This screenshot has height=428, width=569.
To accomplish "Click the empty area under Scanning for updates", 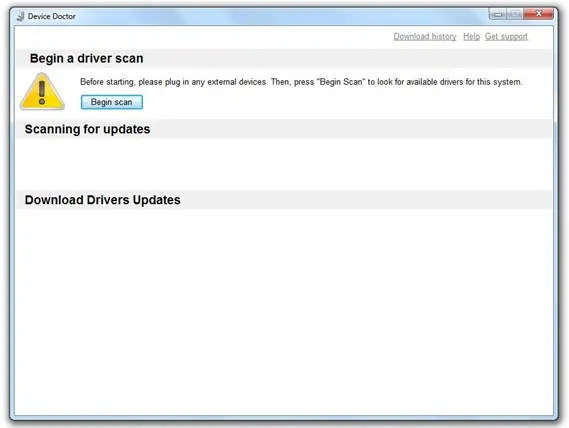I will tap(284, 164).
